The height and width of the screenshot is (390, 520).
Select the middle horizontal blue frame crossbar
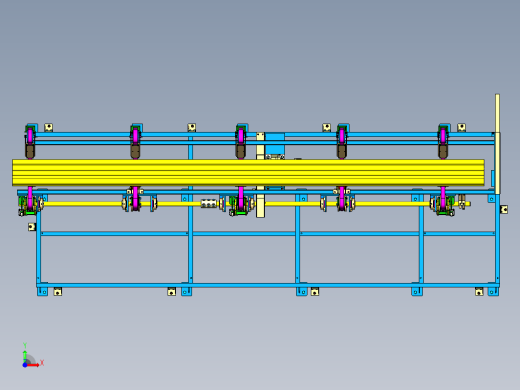click(x=268, y=234)
